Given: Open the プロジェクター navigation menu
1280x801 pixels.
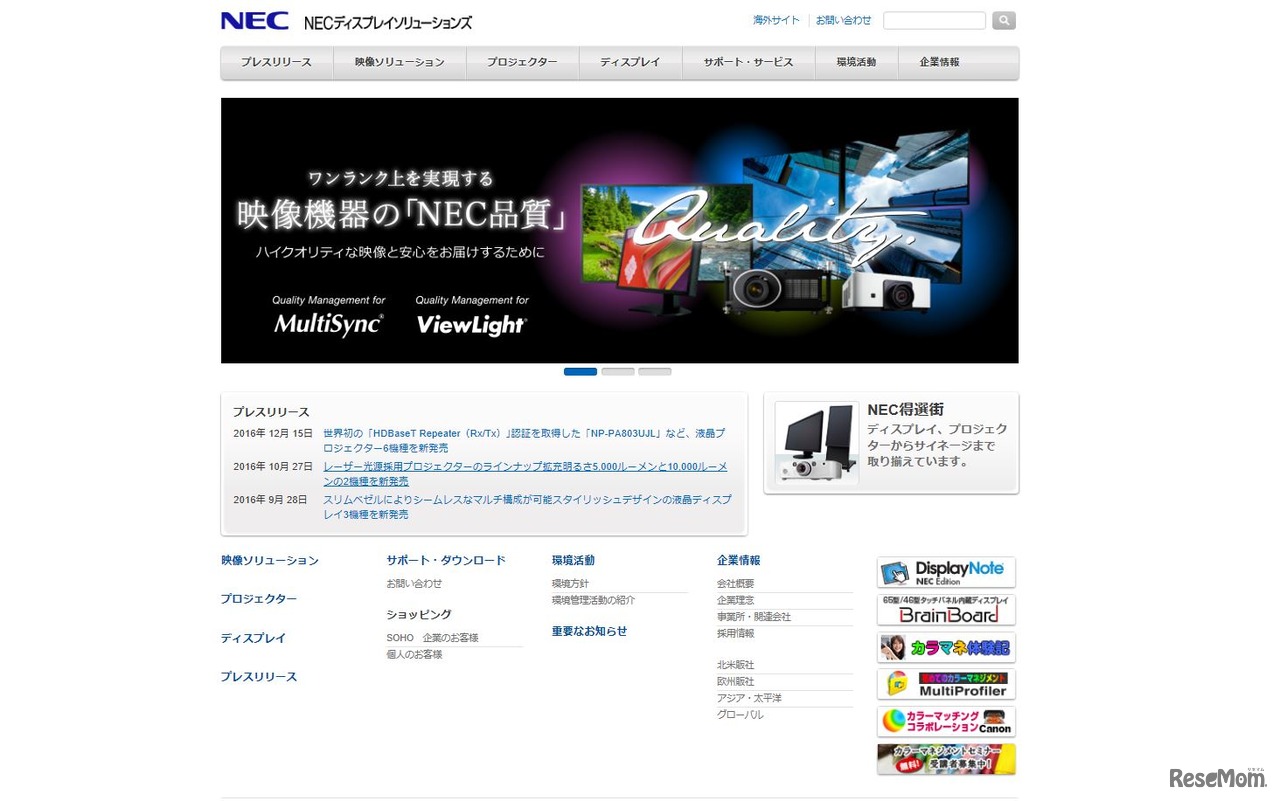Looking at the screenshot, I should (x=522, y=62).
